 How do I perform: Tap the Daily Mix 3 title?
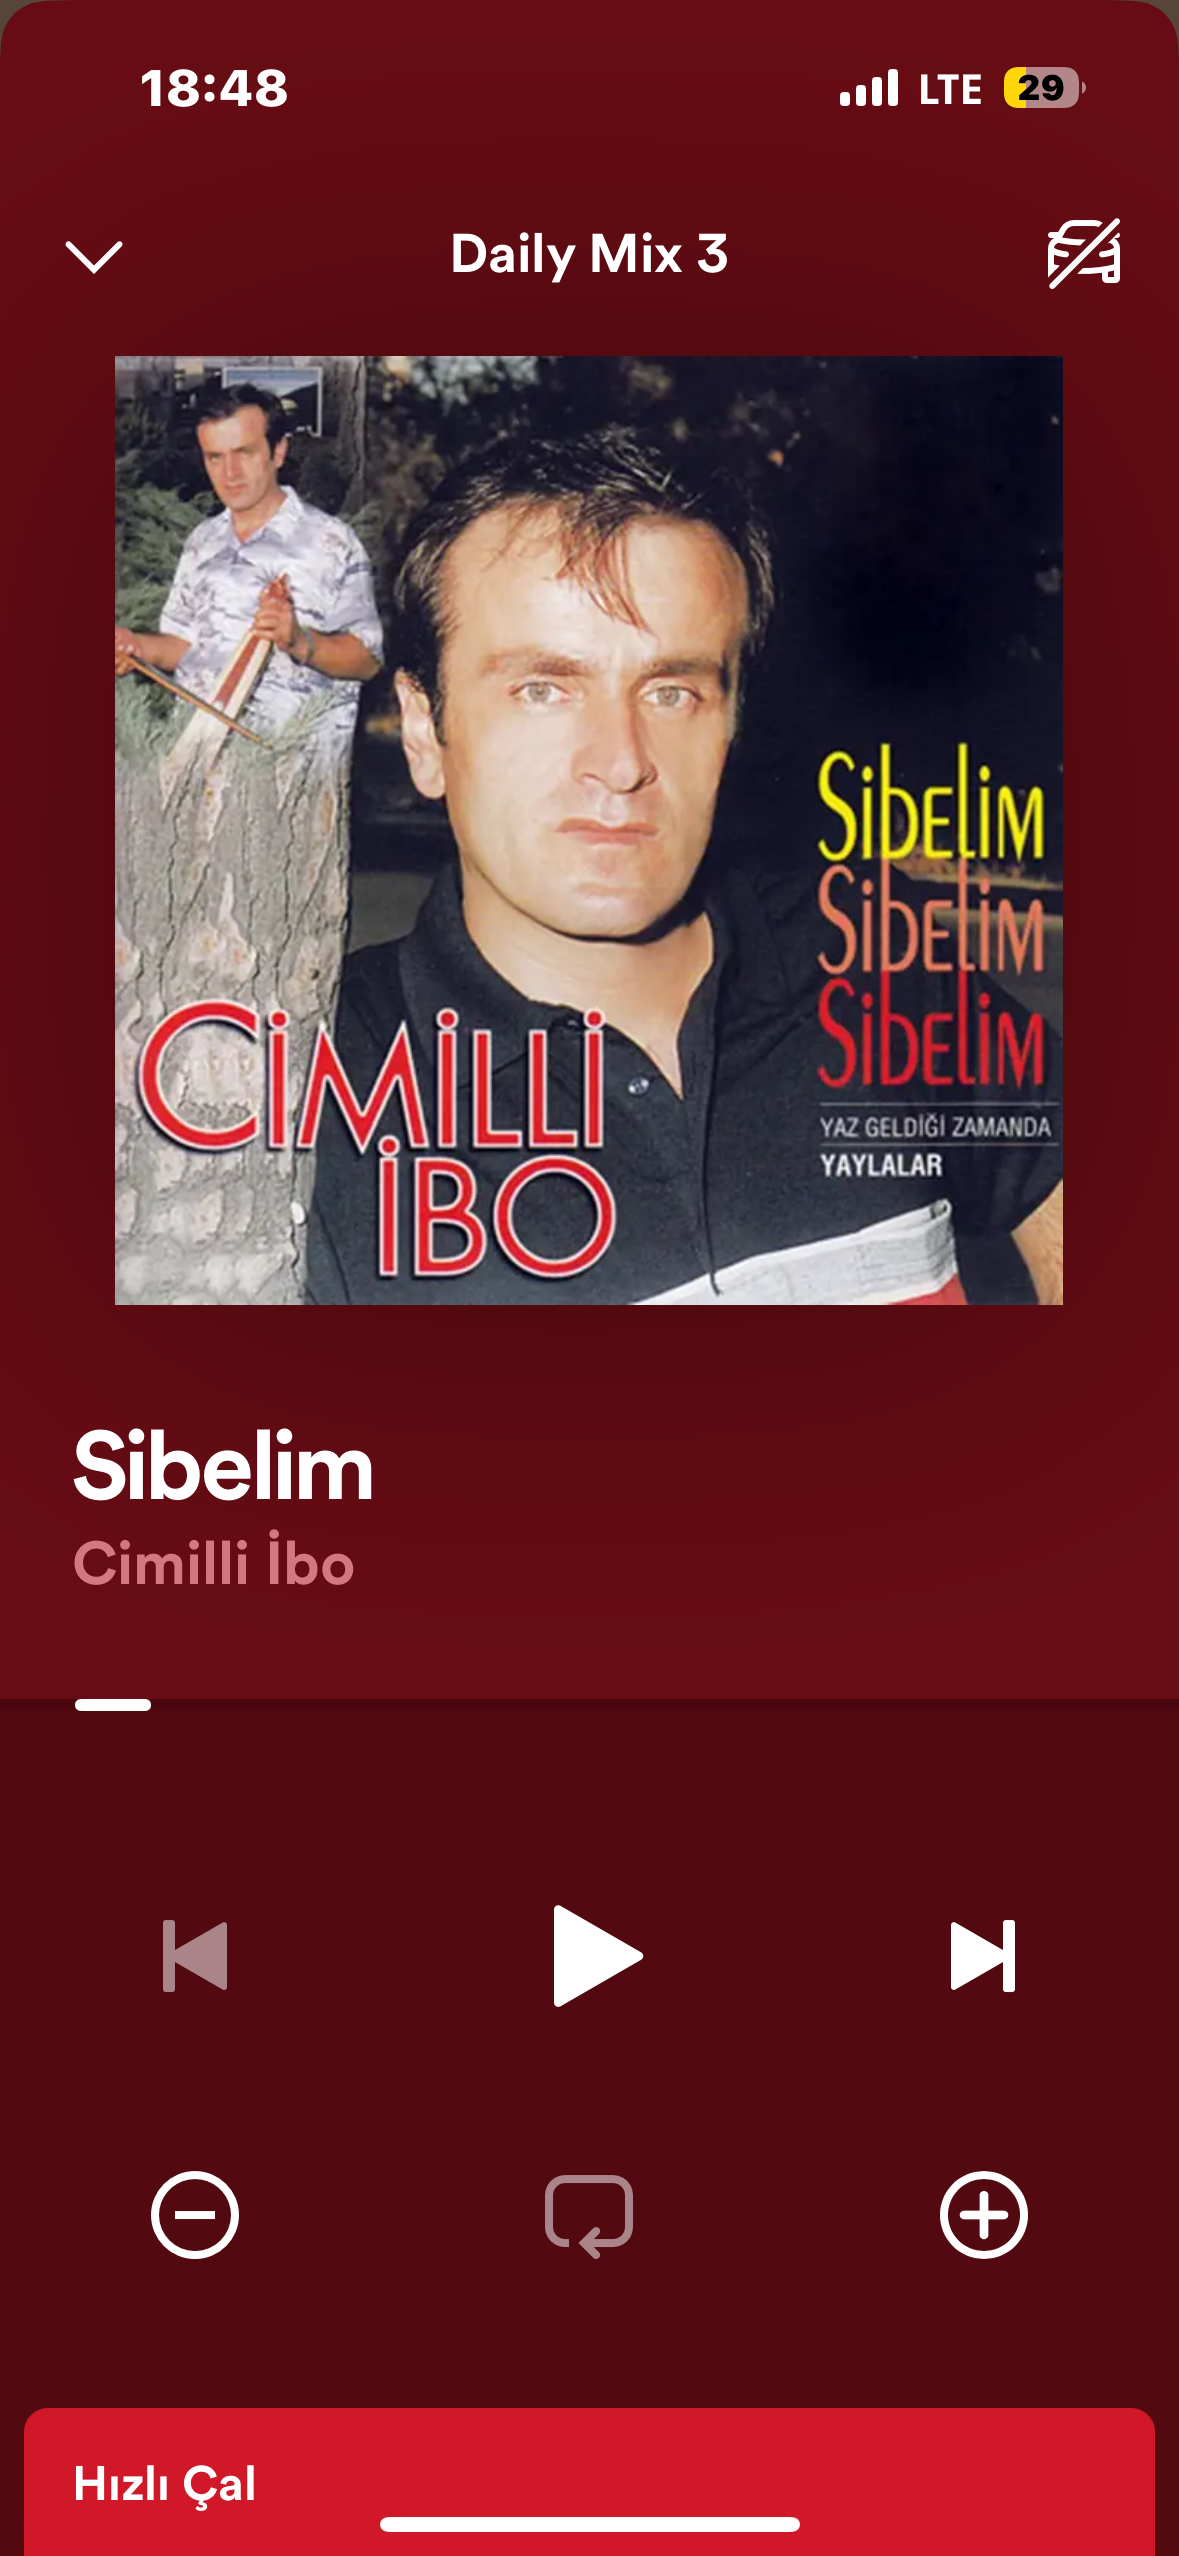point(589,254)
